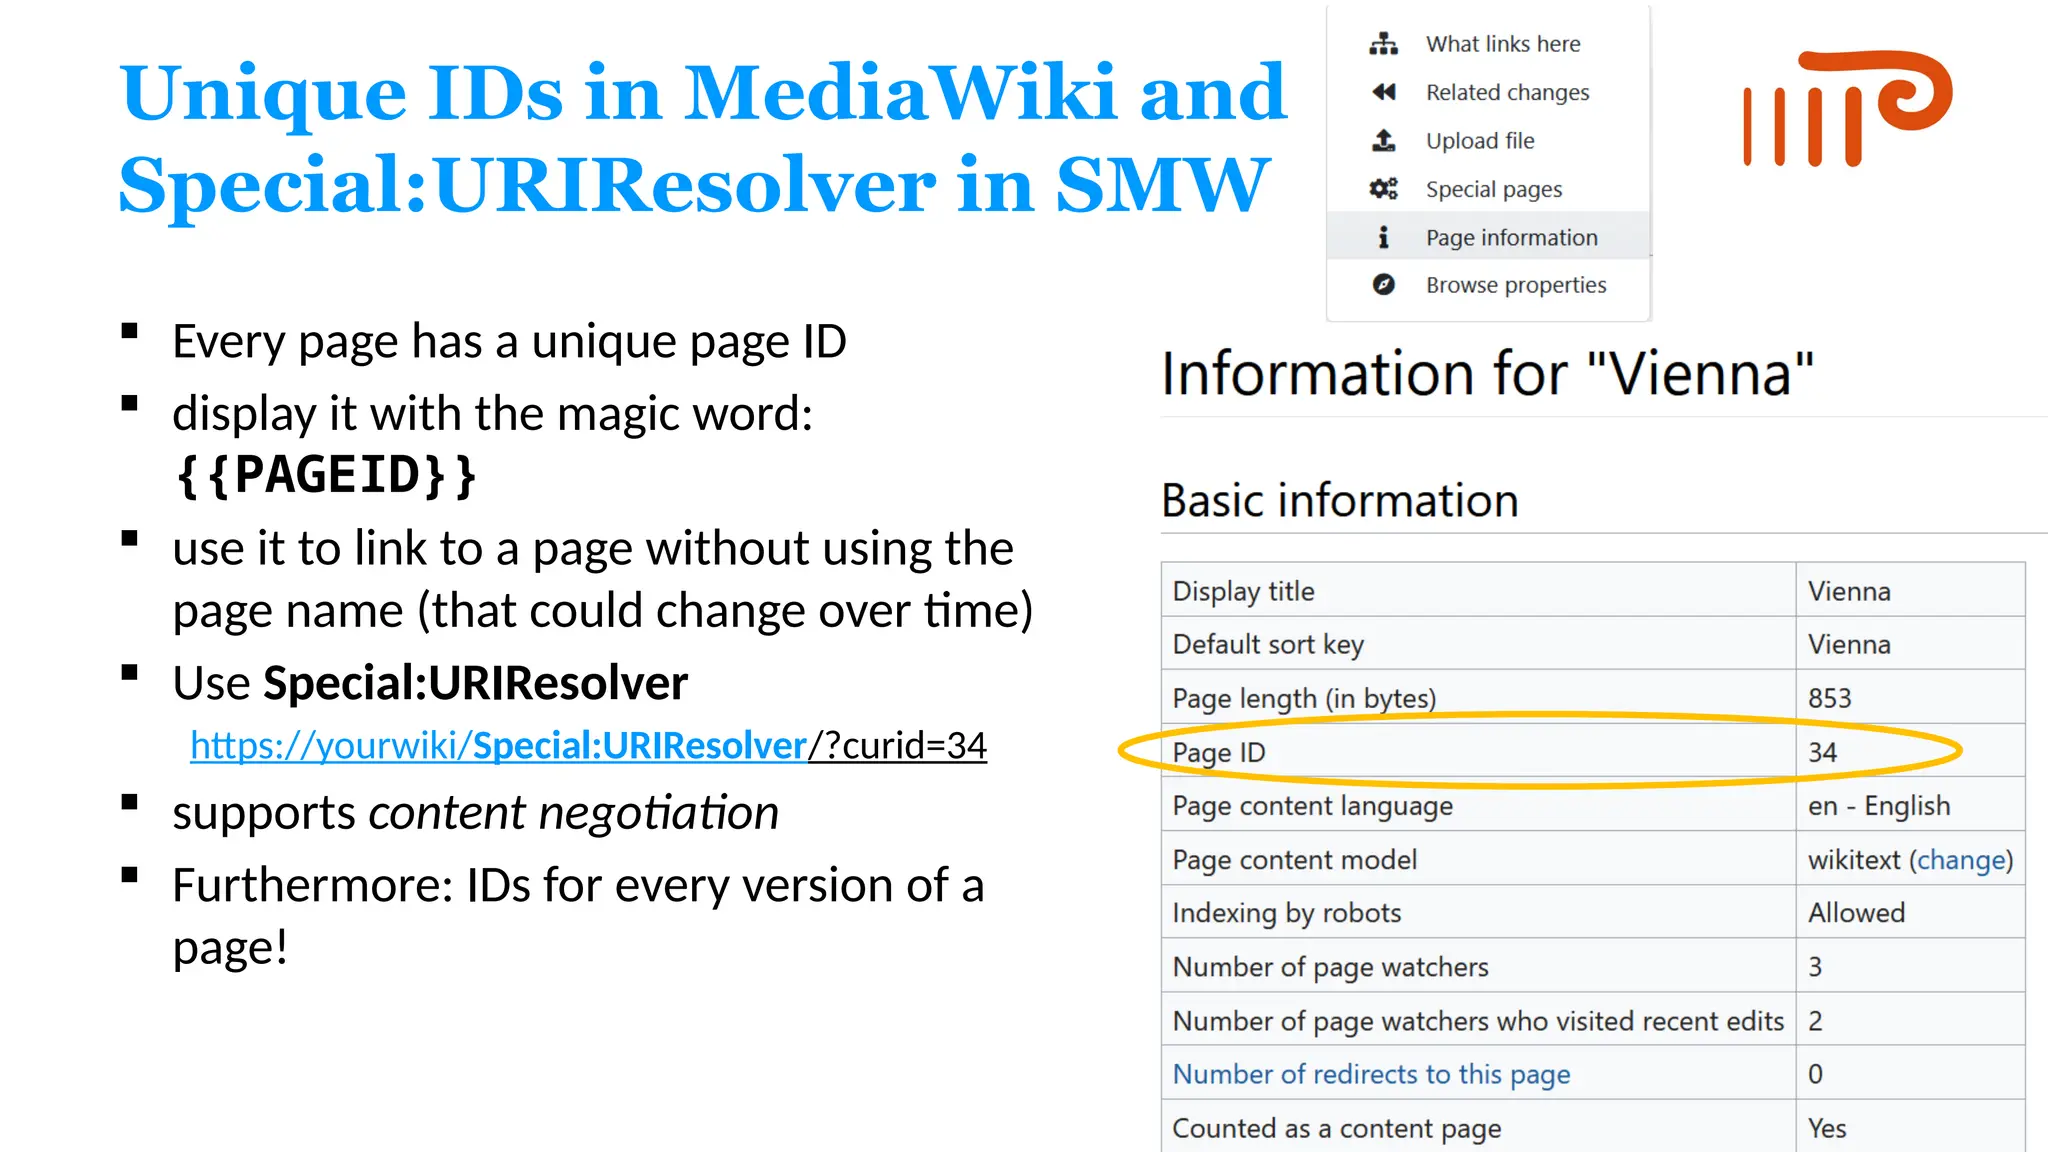Click the Display title value 'Vienna'
Screen dimensions: 2048x1152
click(1849, 591)
